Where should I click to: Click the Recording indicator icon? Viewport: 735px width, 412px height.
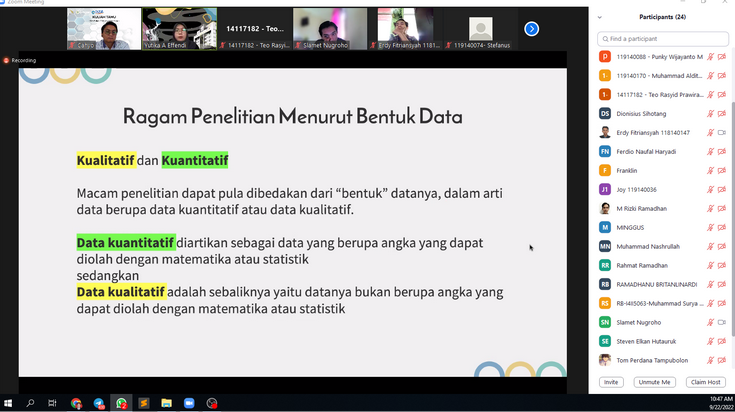pyautogui.click(x=6, y=60)
